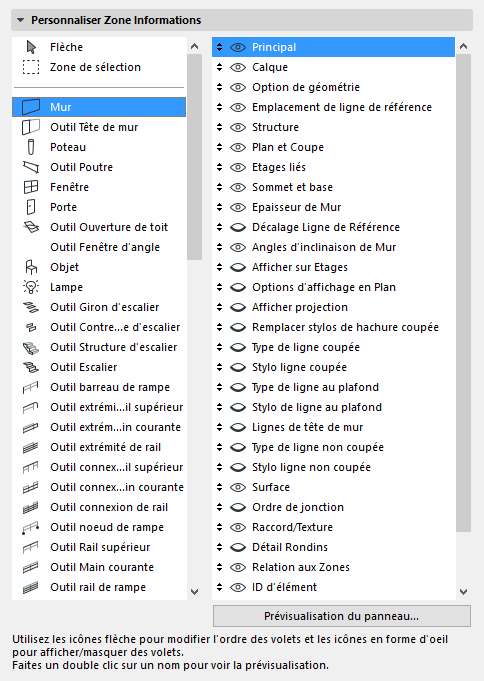Hide the Surface panel eye icon

(238, 487)
